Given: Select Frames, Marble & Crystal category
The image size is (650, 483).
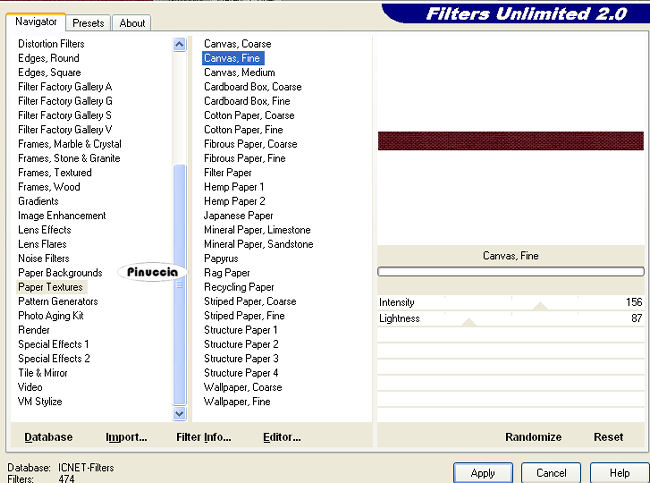Looking at the screenshot, I should (70, 144).
